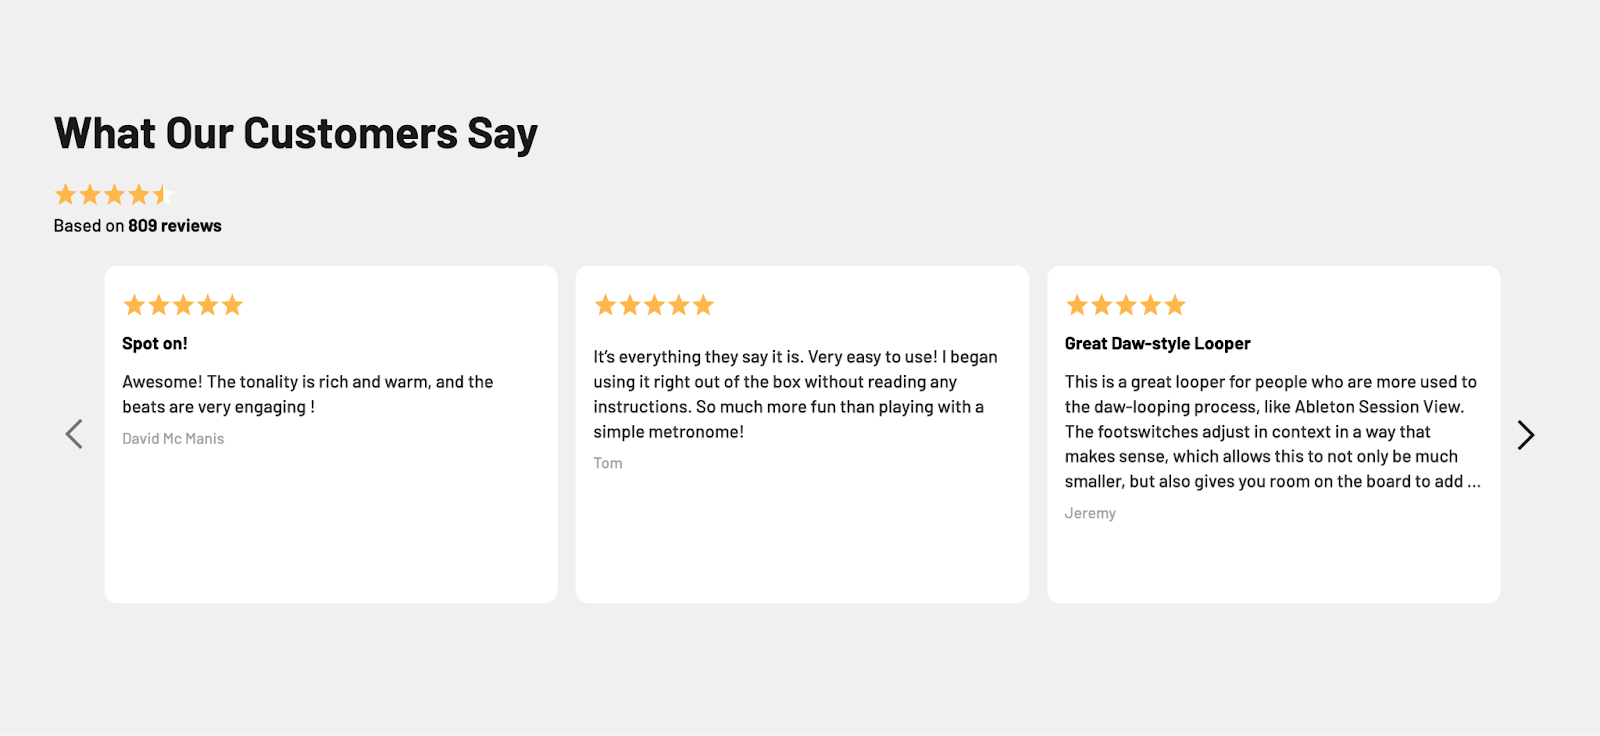The image size is (1600, 736).
Task: Click the reviewer name Jeremy
Action: [1090, 513]
